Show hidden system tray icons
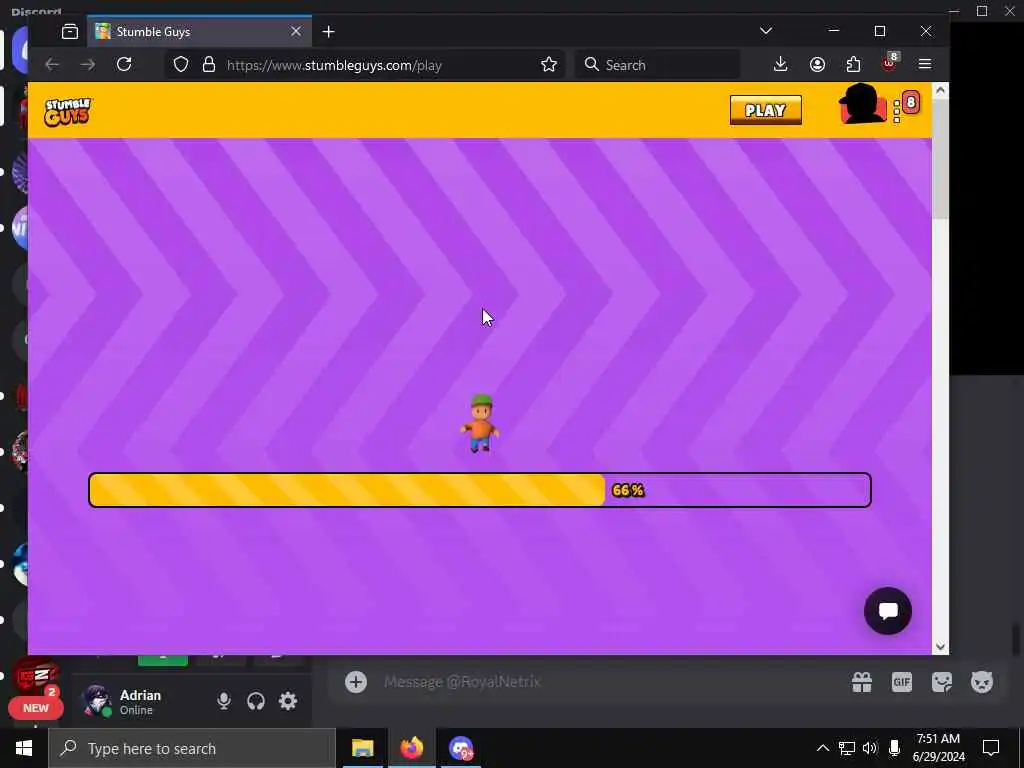The width and height of the screenshot is (1024, 768). pos(823,748)
